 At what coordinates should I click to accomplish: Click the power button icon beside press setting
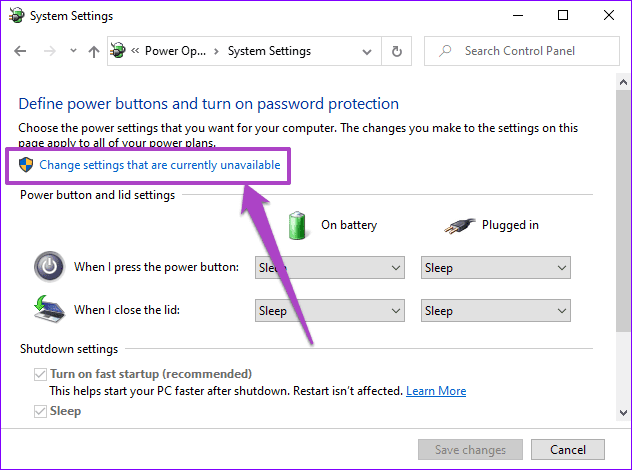coord(49,266)
